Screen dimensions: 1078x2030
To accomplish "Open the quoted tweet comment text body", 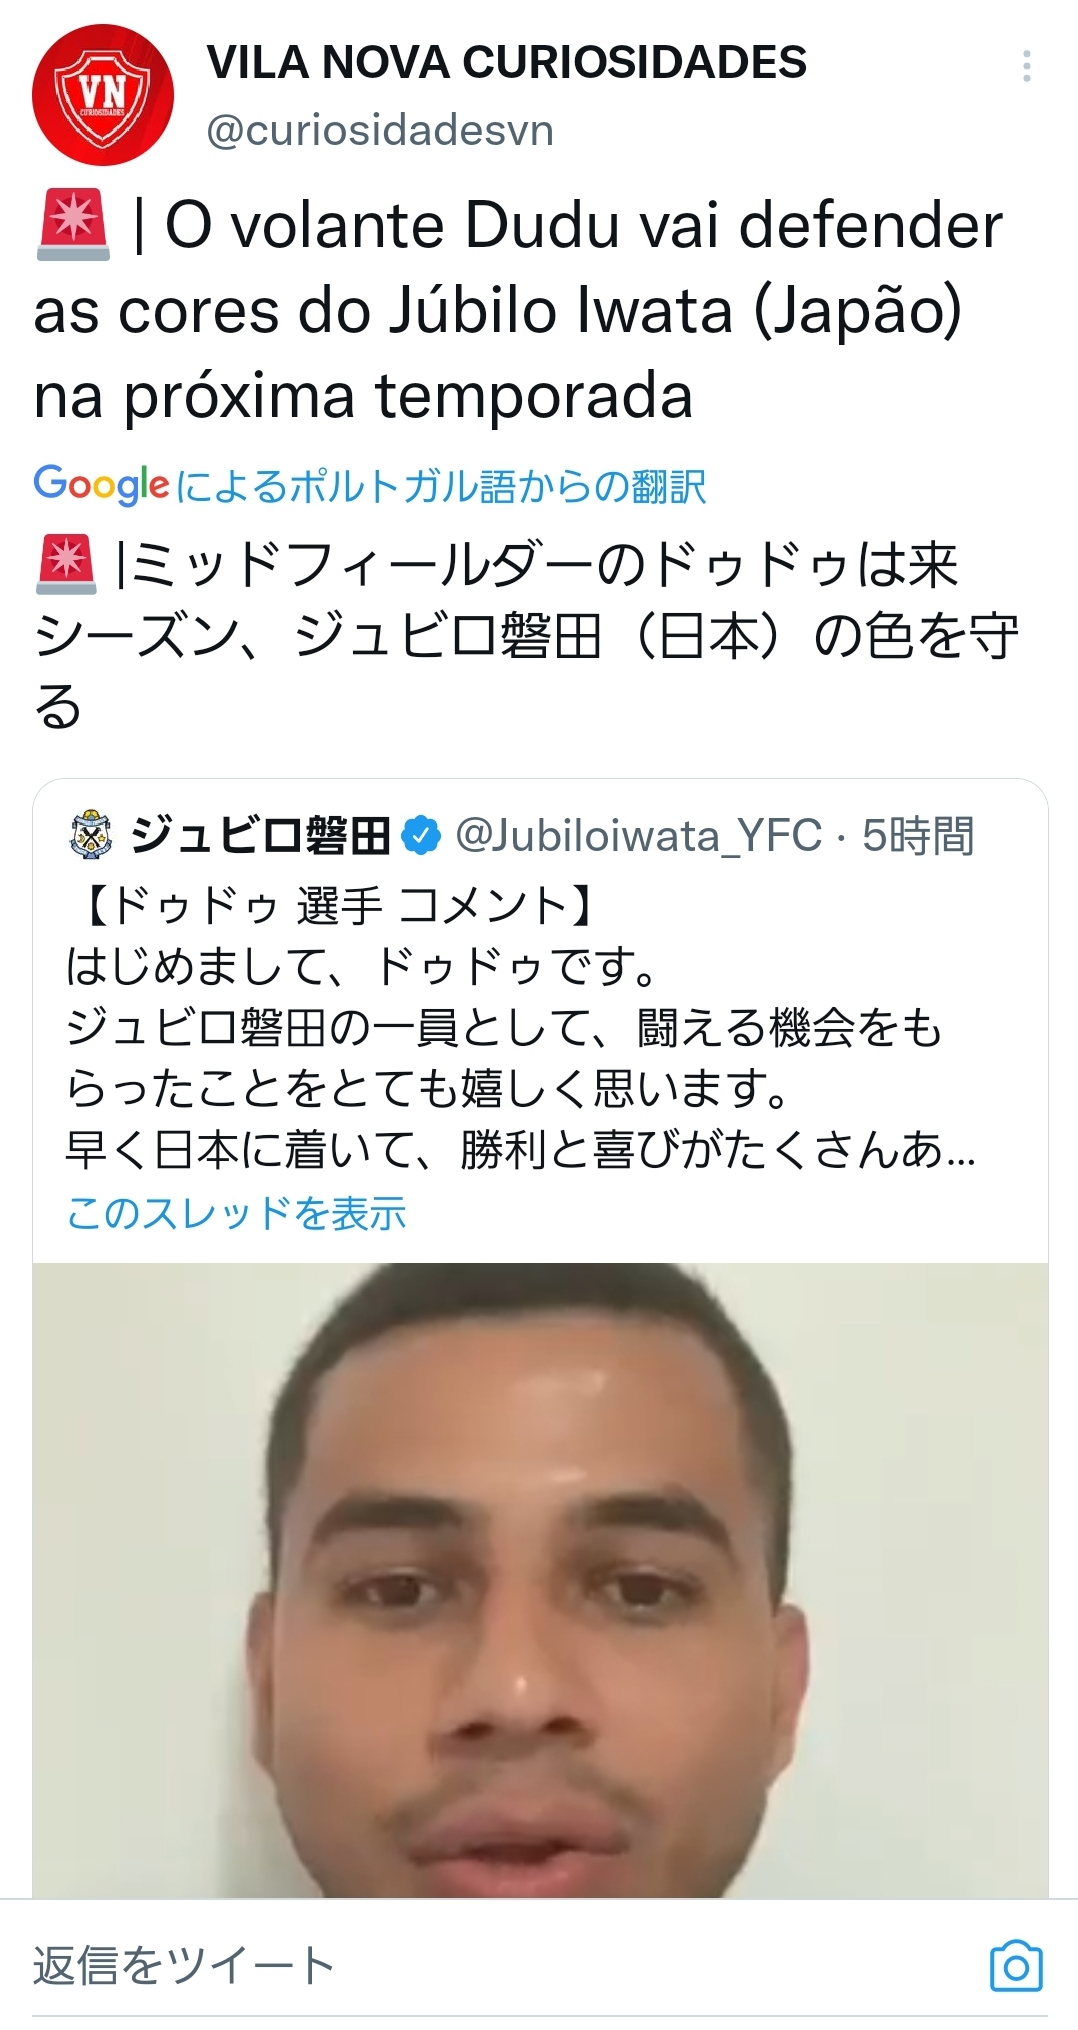I will pos(520,1058).
